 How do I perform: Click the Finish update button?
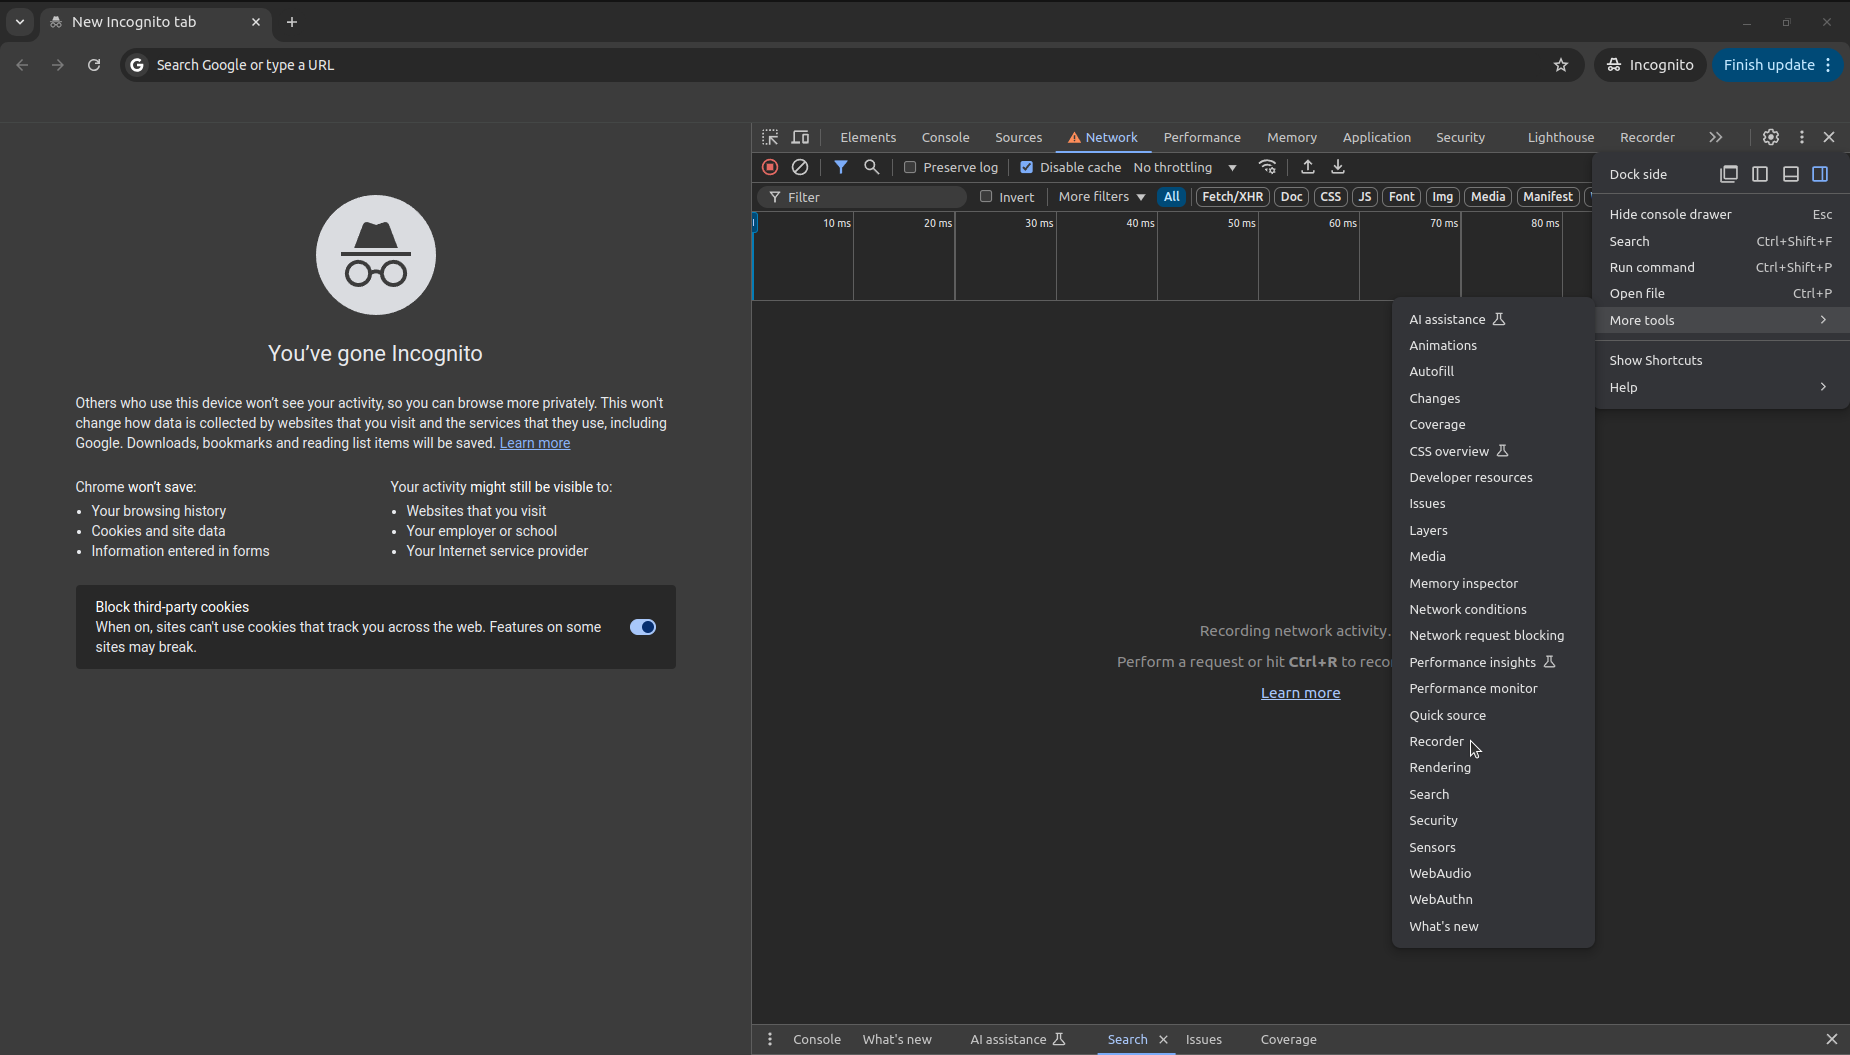pos(1768,65)
